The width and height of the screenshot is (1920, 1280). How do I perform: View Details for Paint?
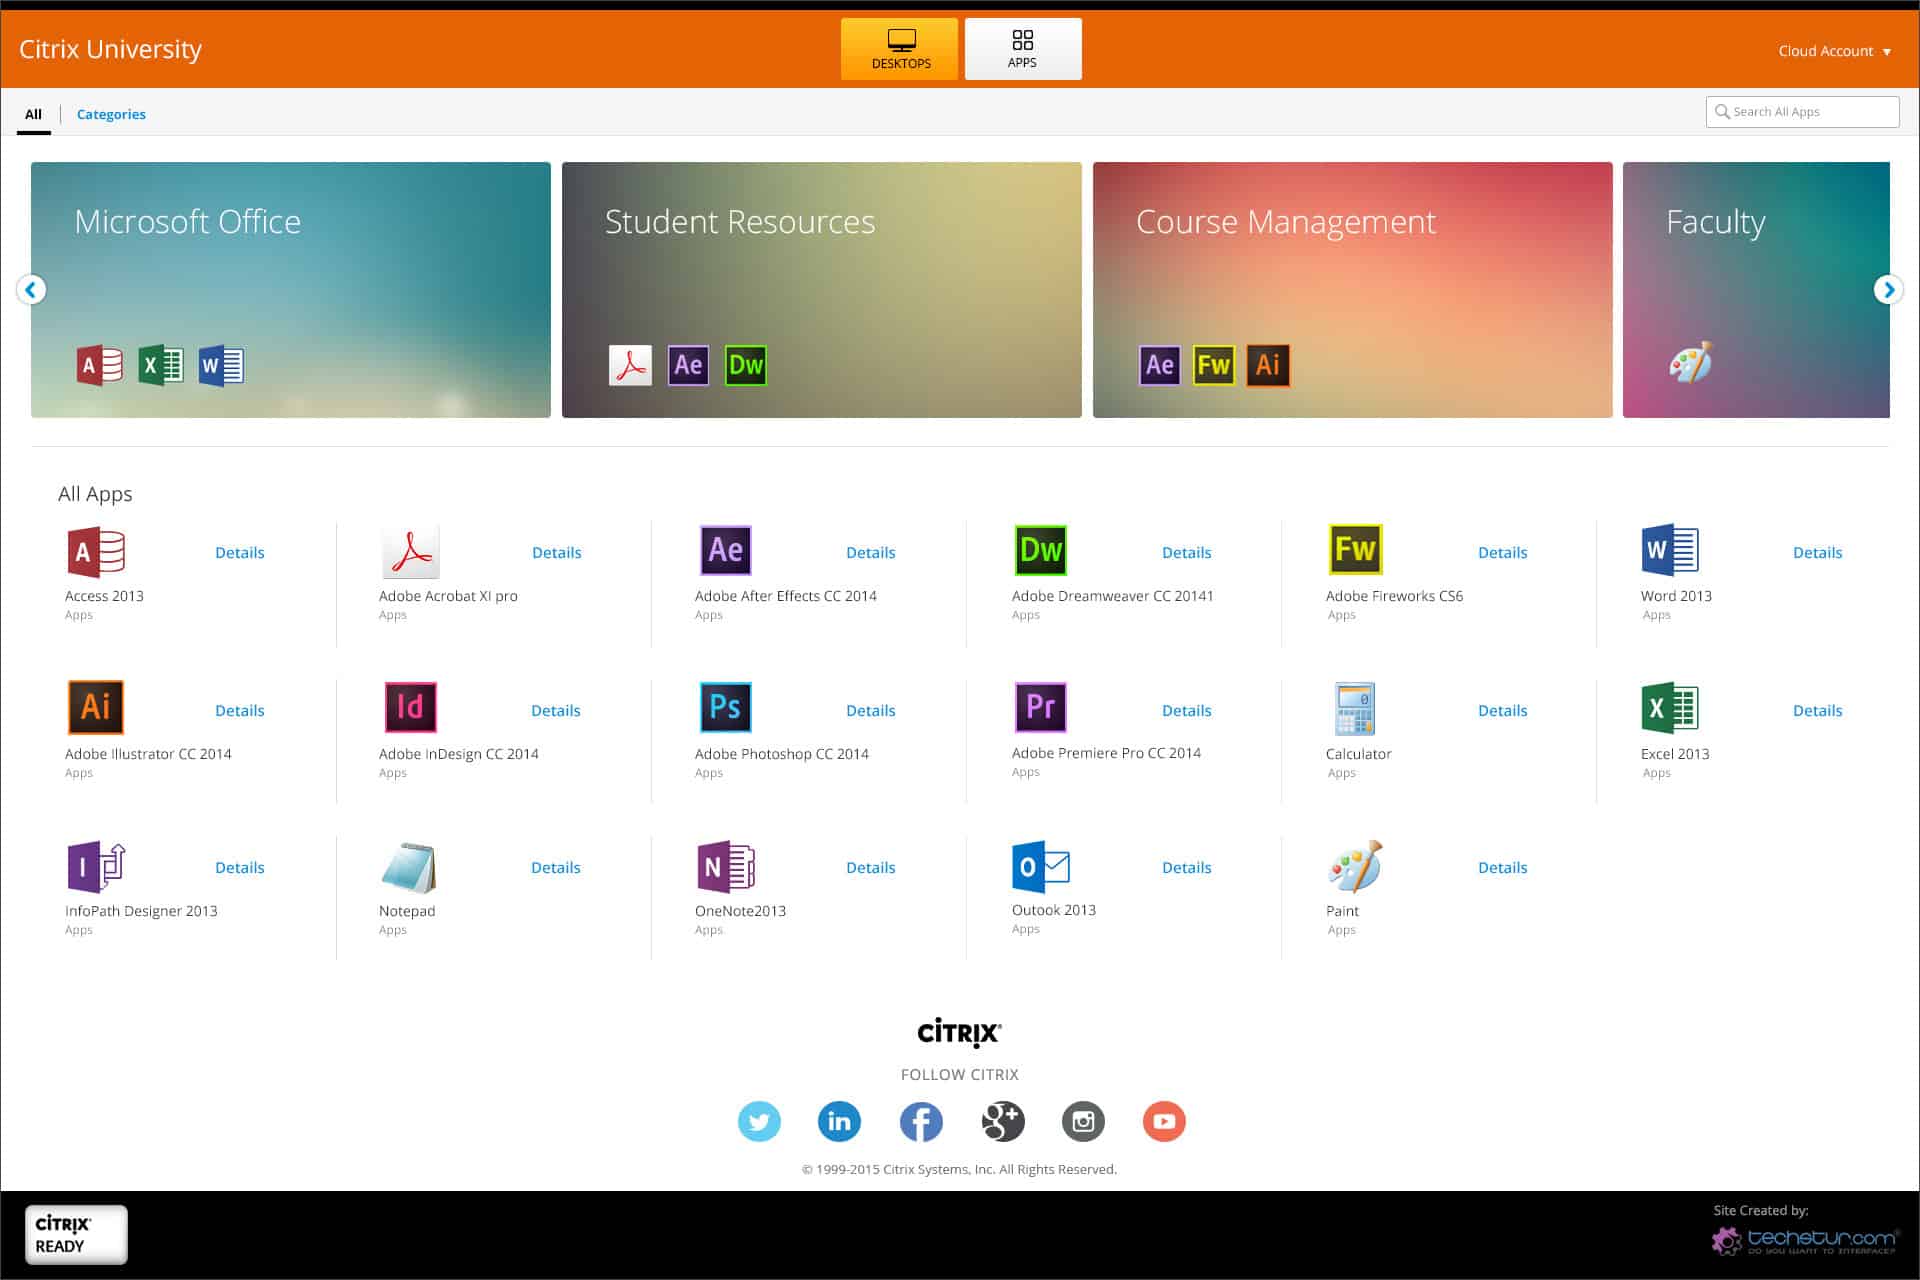click(x=1503, y=868)
